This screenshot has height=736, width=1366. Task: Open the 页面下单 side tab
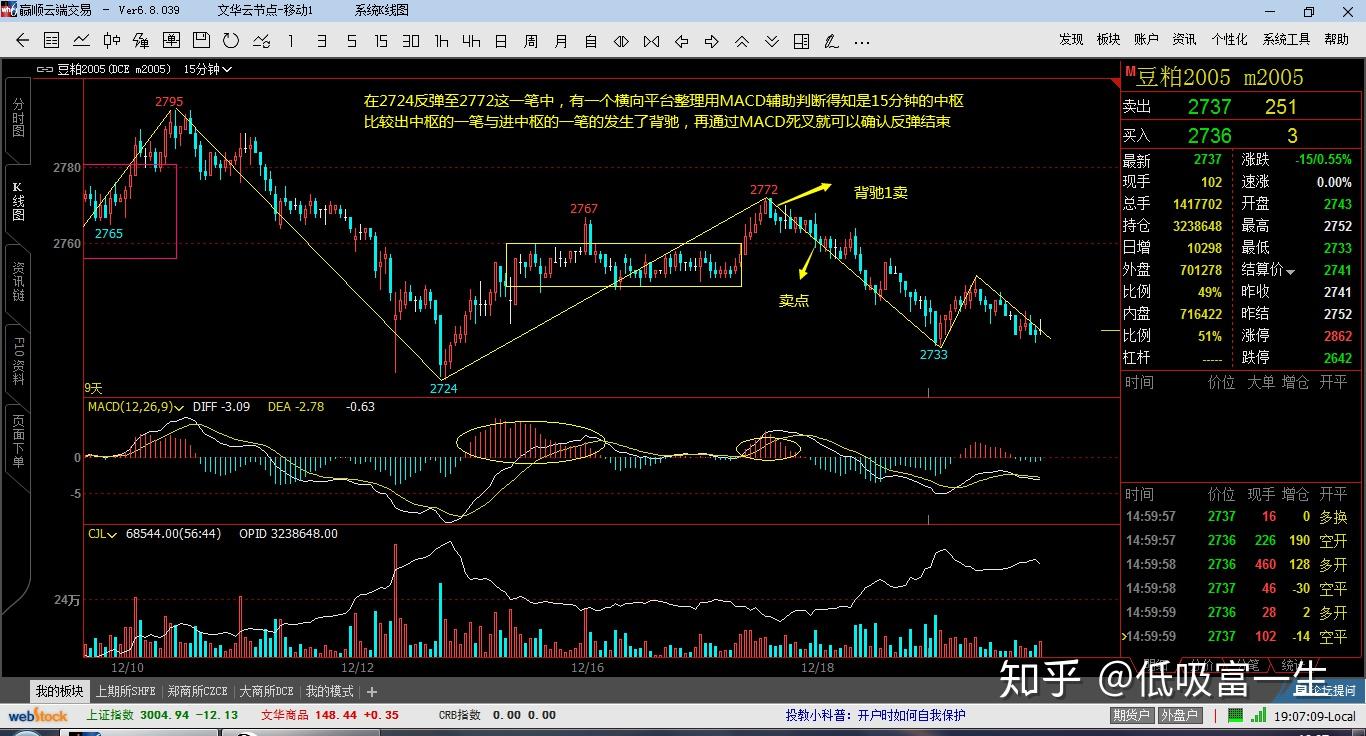click(18, 443)
